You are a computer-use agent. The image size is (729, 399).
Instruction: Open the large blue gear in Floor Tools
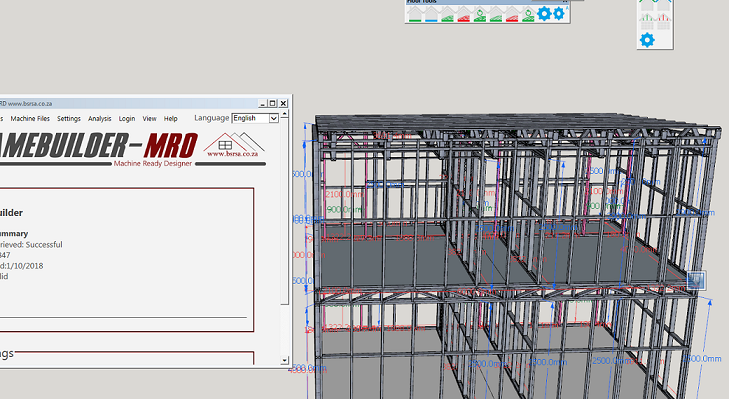coord(543,13)
